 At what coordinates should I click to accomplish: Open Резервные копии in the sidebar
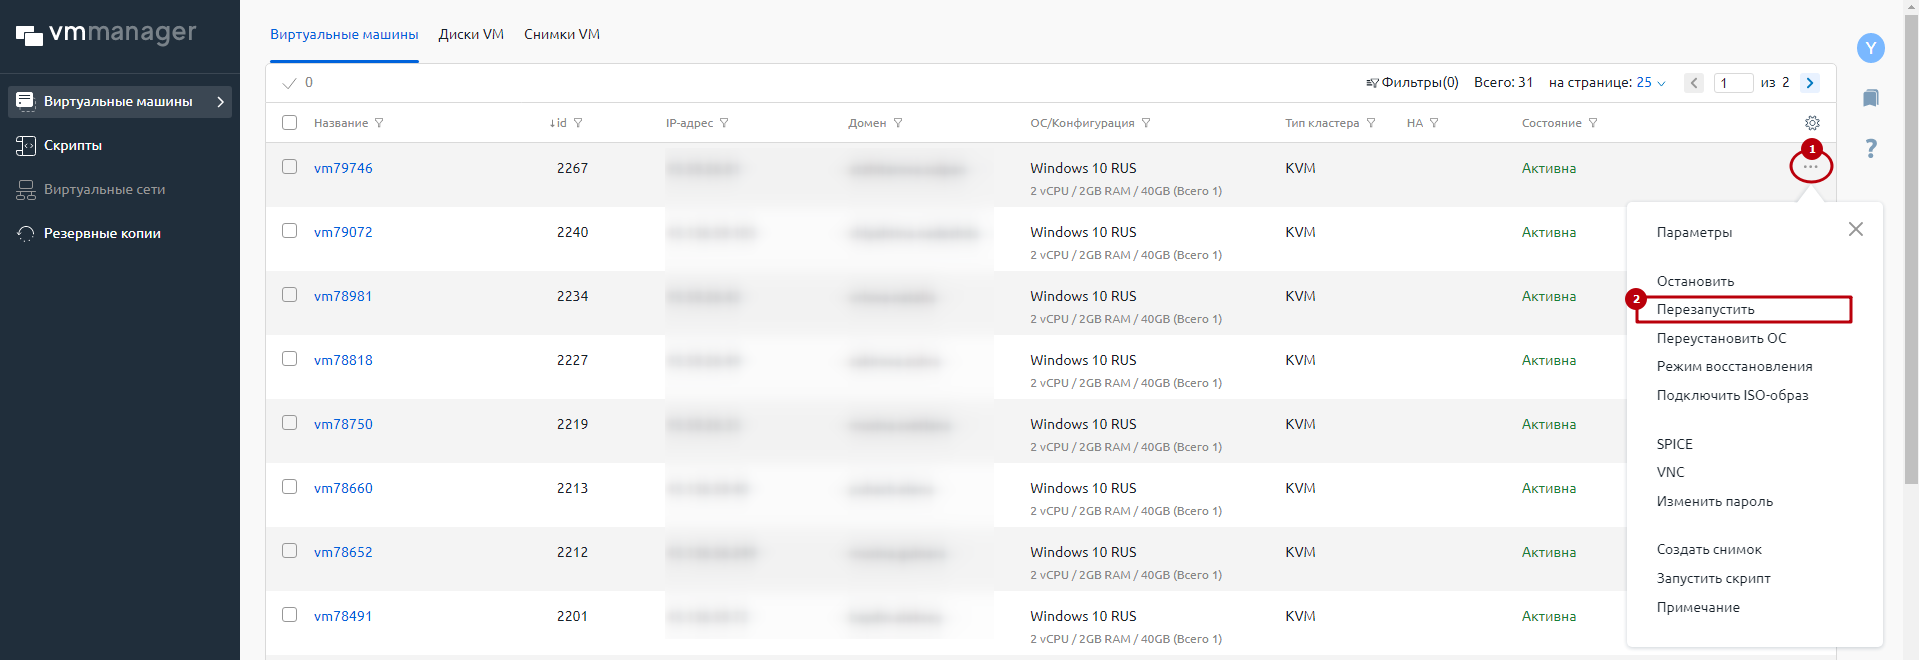[x=102, y=234]
